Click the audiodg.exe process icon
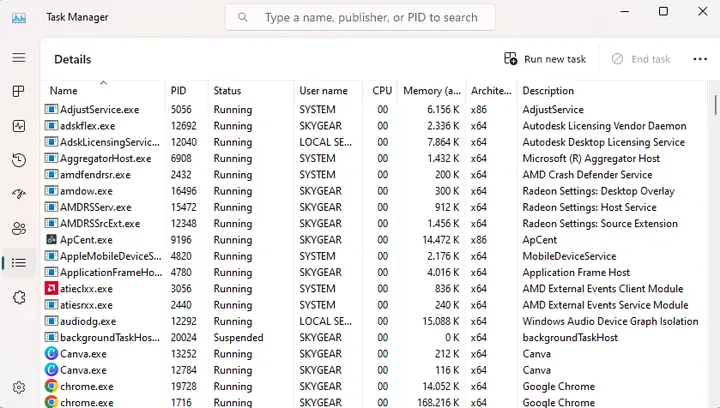 (x=51, y=321)
